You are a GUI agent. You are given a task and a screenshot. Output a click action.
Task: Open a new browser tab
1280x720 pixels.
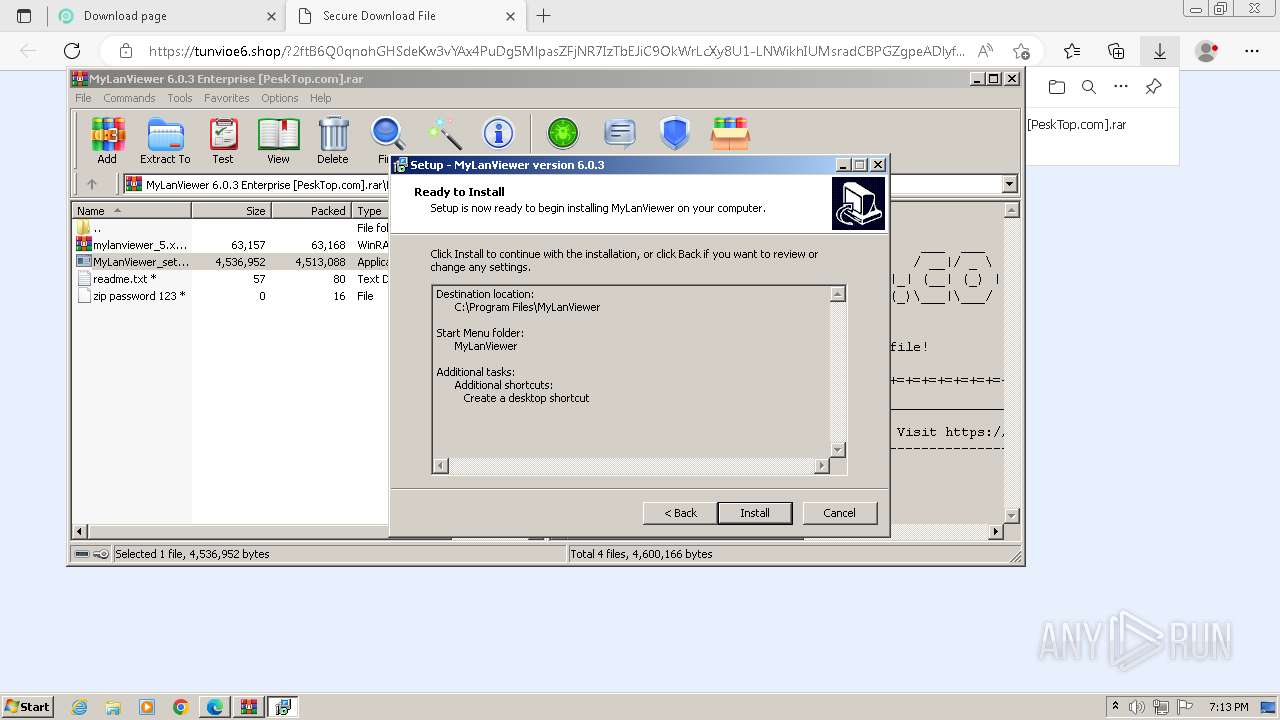coord(544,16)
